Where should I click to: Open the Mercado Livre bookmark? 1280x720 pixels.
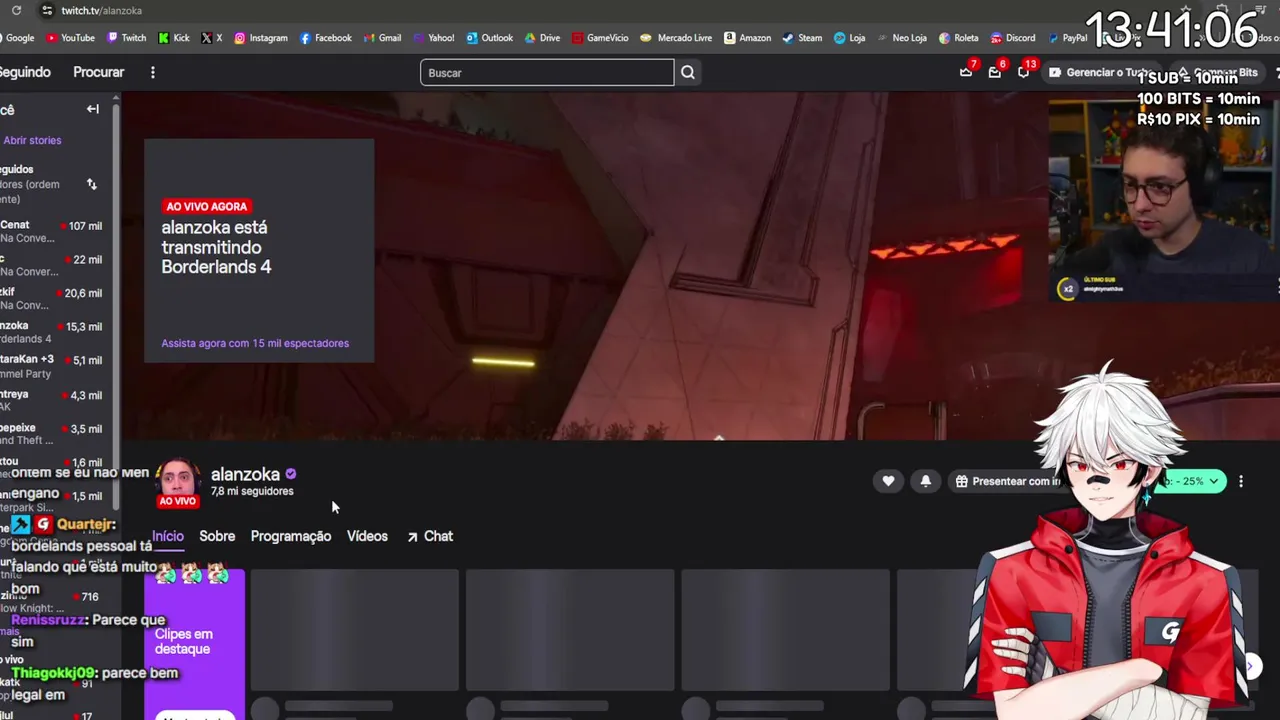[x=676, y=38]
